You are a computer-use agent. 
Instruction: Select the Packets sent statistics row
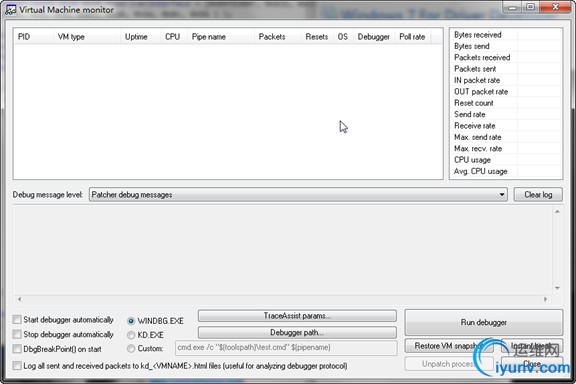[x=506, y=69]
